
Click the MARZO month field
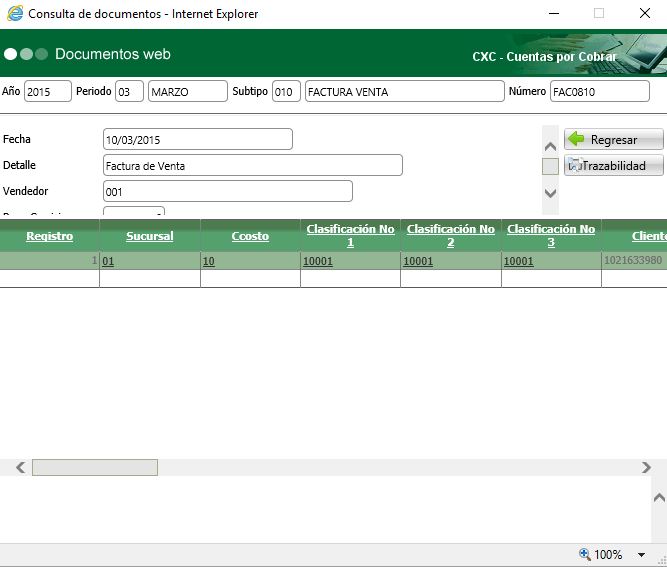pyautogui.click(x=188, y=91)
